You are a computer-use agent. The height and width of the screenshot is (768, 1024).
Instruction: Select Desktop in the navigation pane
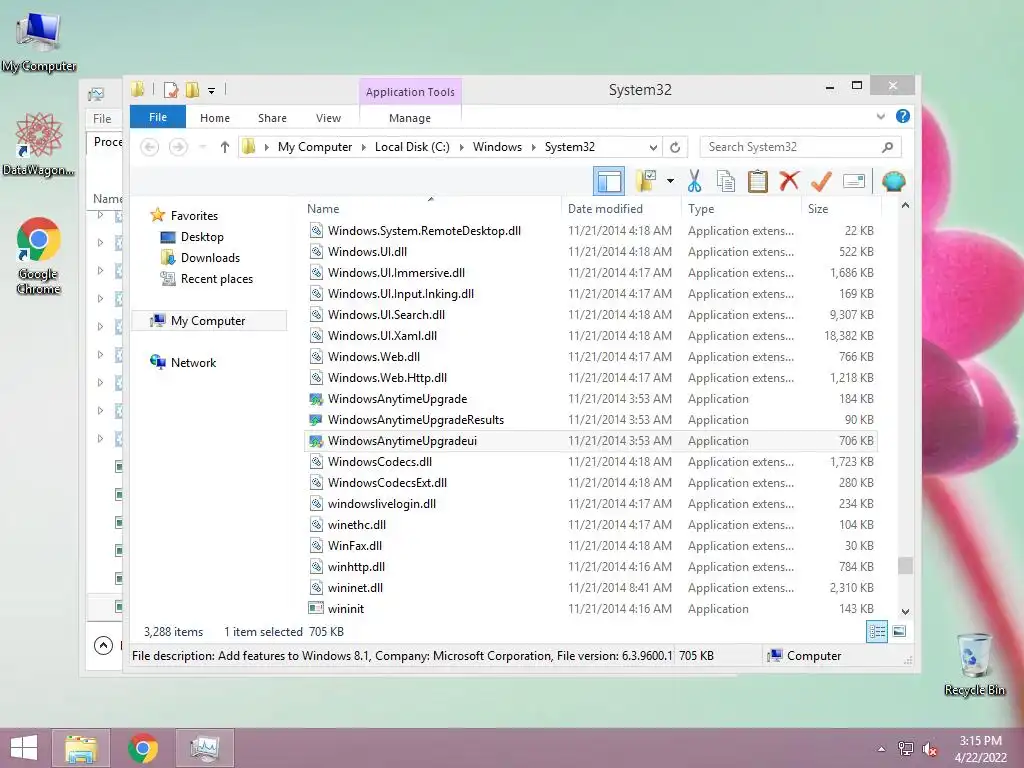[x=202, y=236]
